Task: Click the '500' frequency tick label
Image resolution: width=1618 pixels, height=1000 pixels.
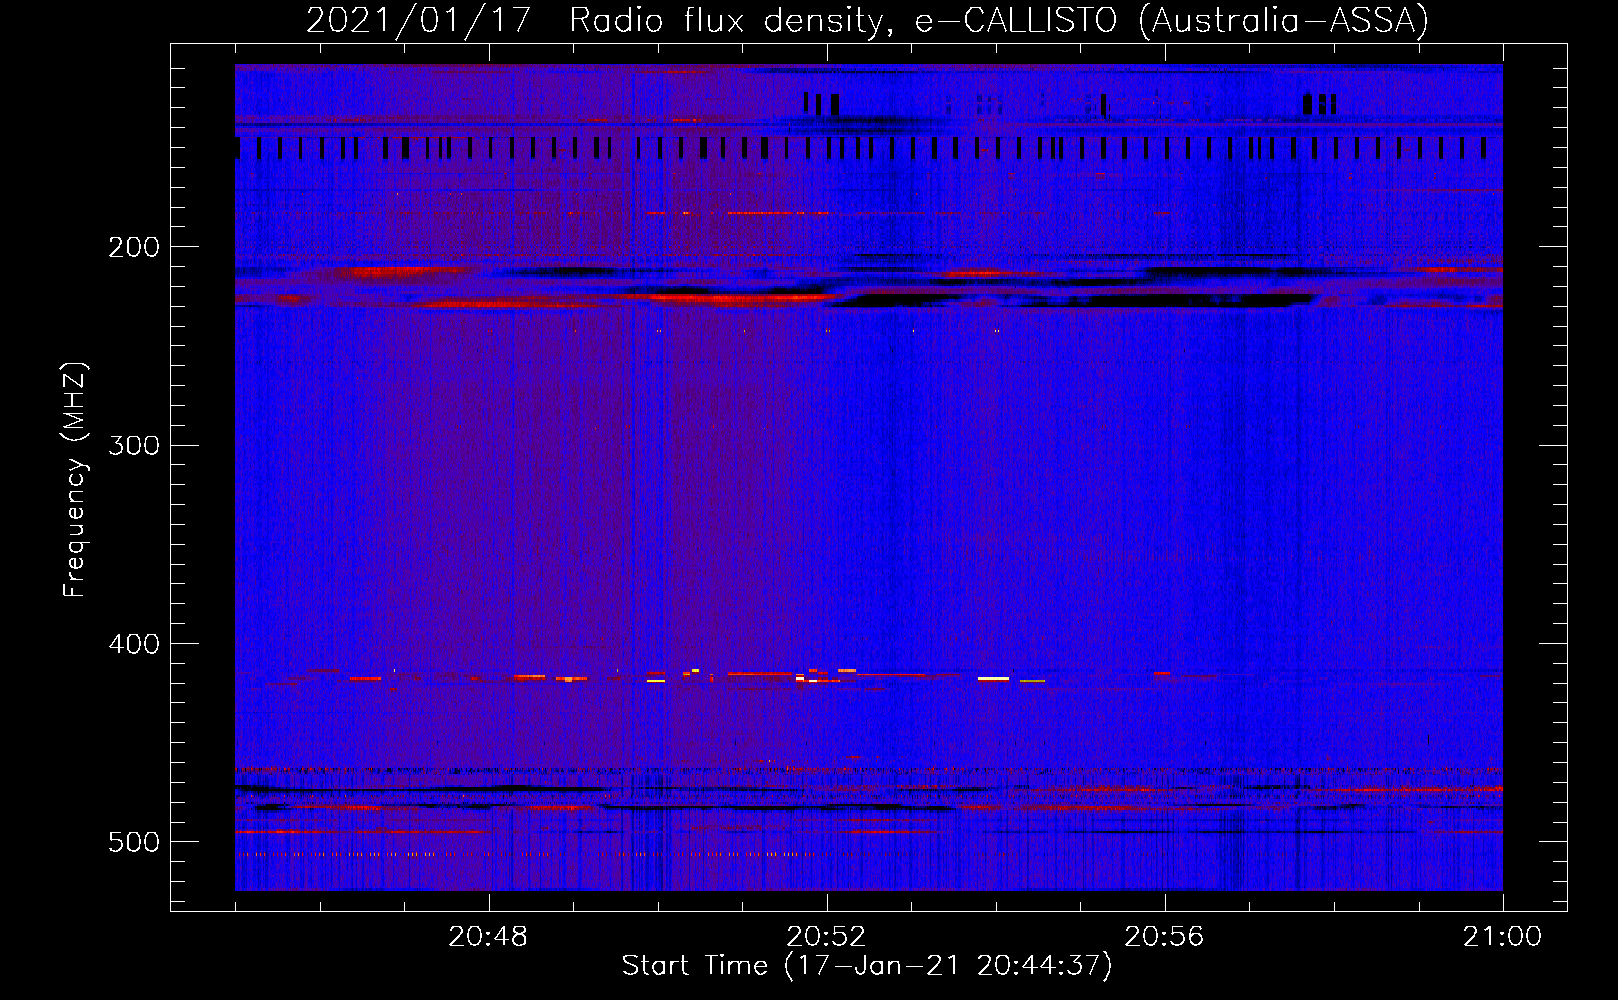Action: click(x=134, y=842)
